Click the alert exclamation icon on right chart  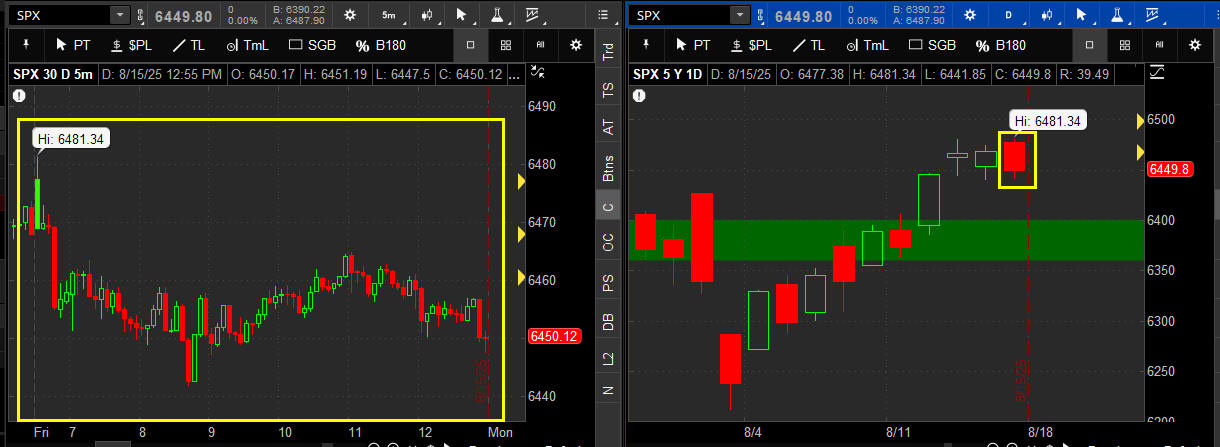(x=638, y=96)
